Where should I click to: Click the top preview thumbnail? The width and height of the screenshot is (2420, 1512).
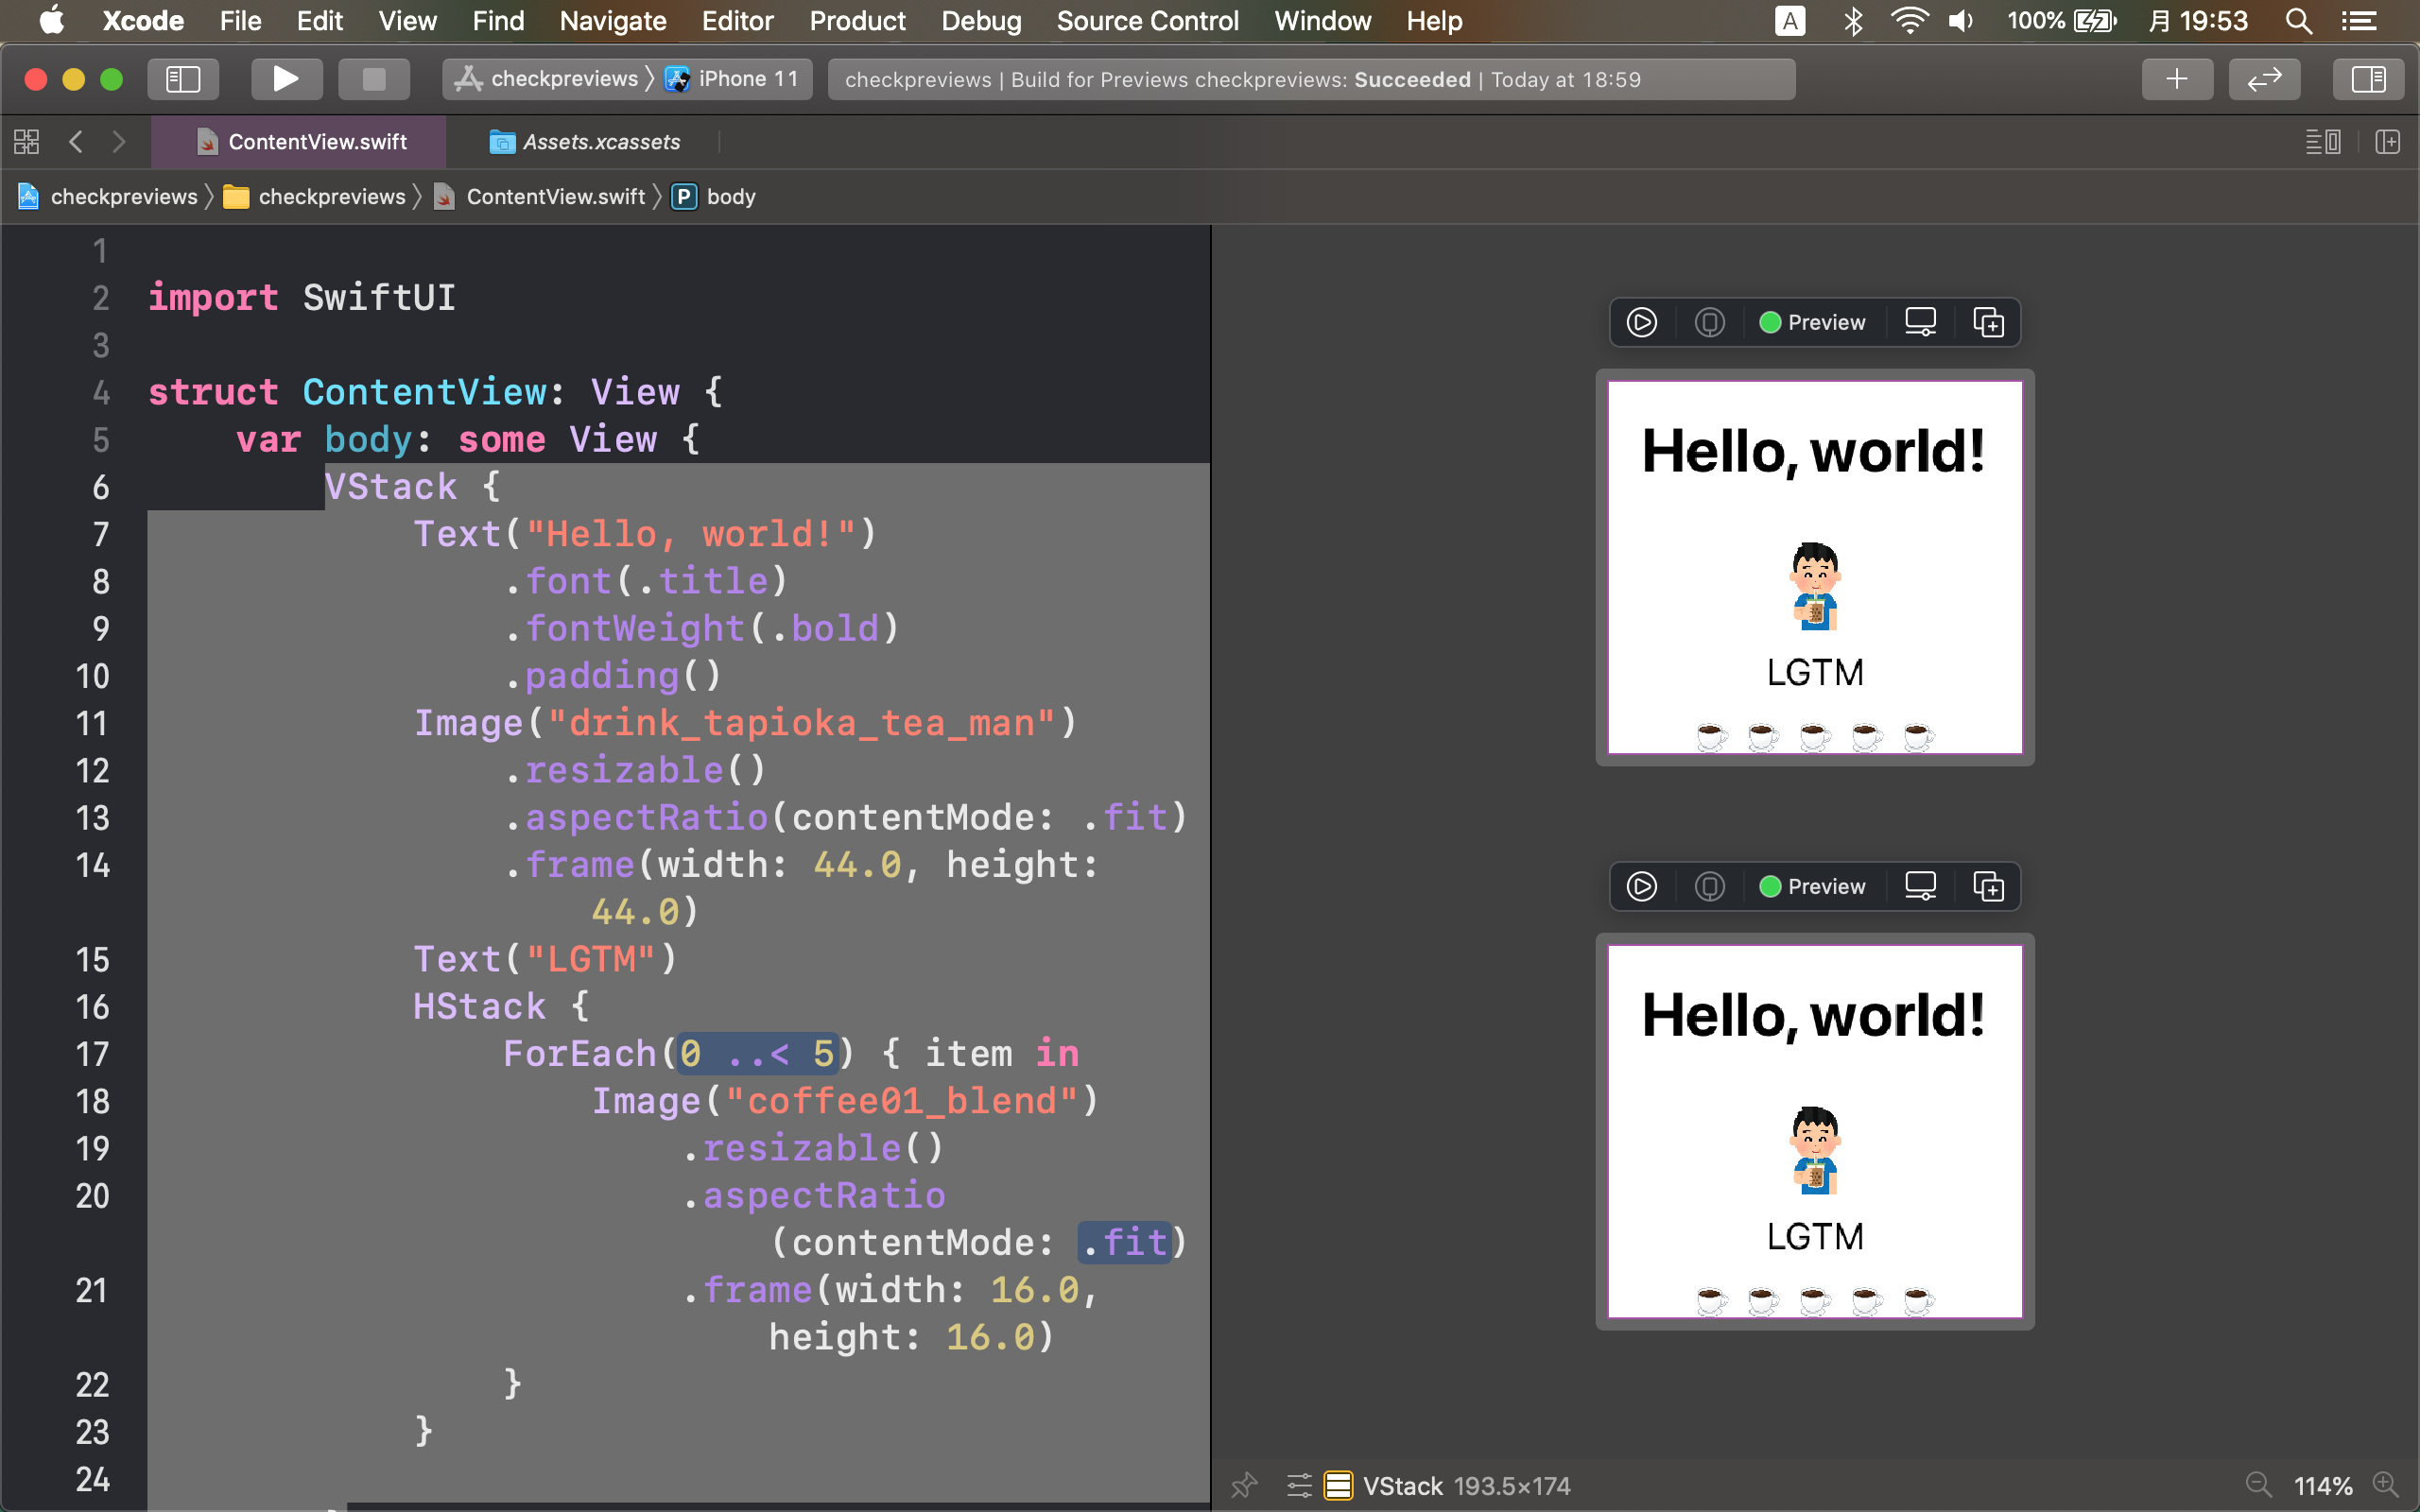click(x=1814, y=567)
